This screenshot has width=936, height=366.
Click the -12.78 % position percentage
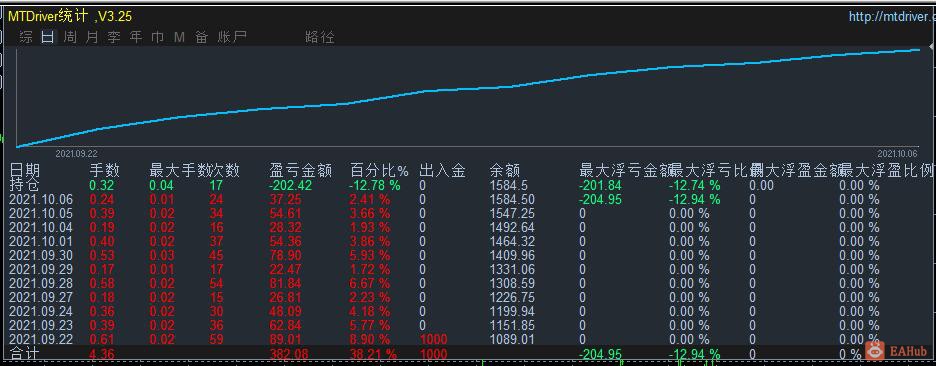pos(375,186)
